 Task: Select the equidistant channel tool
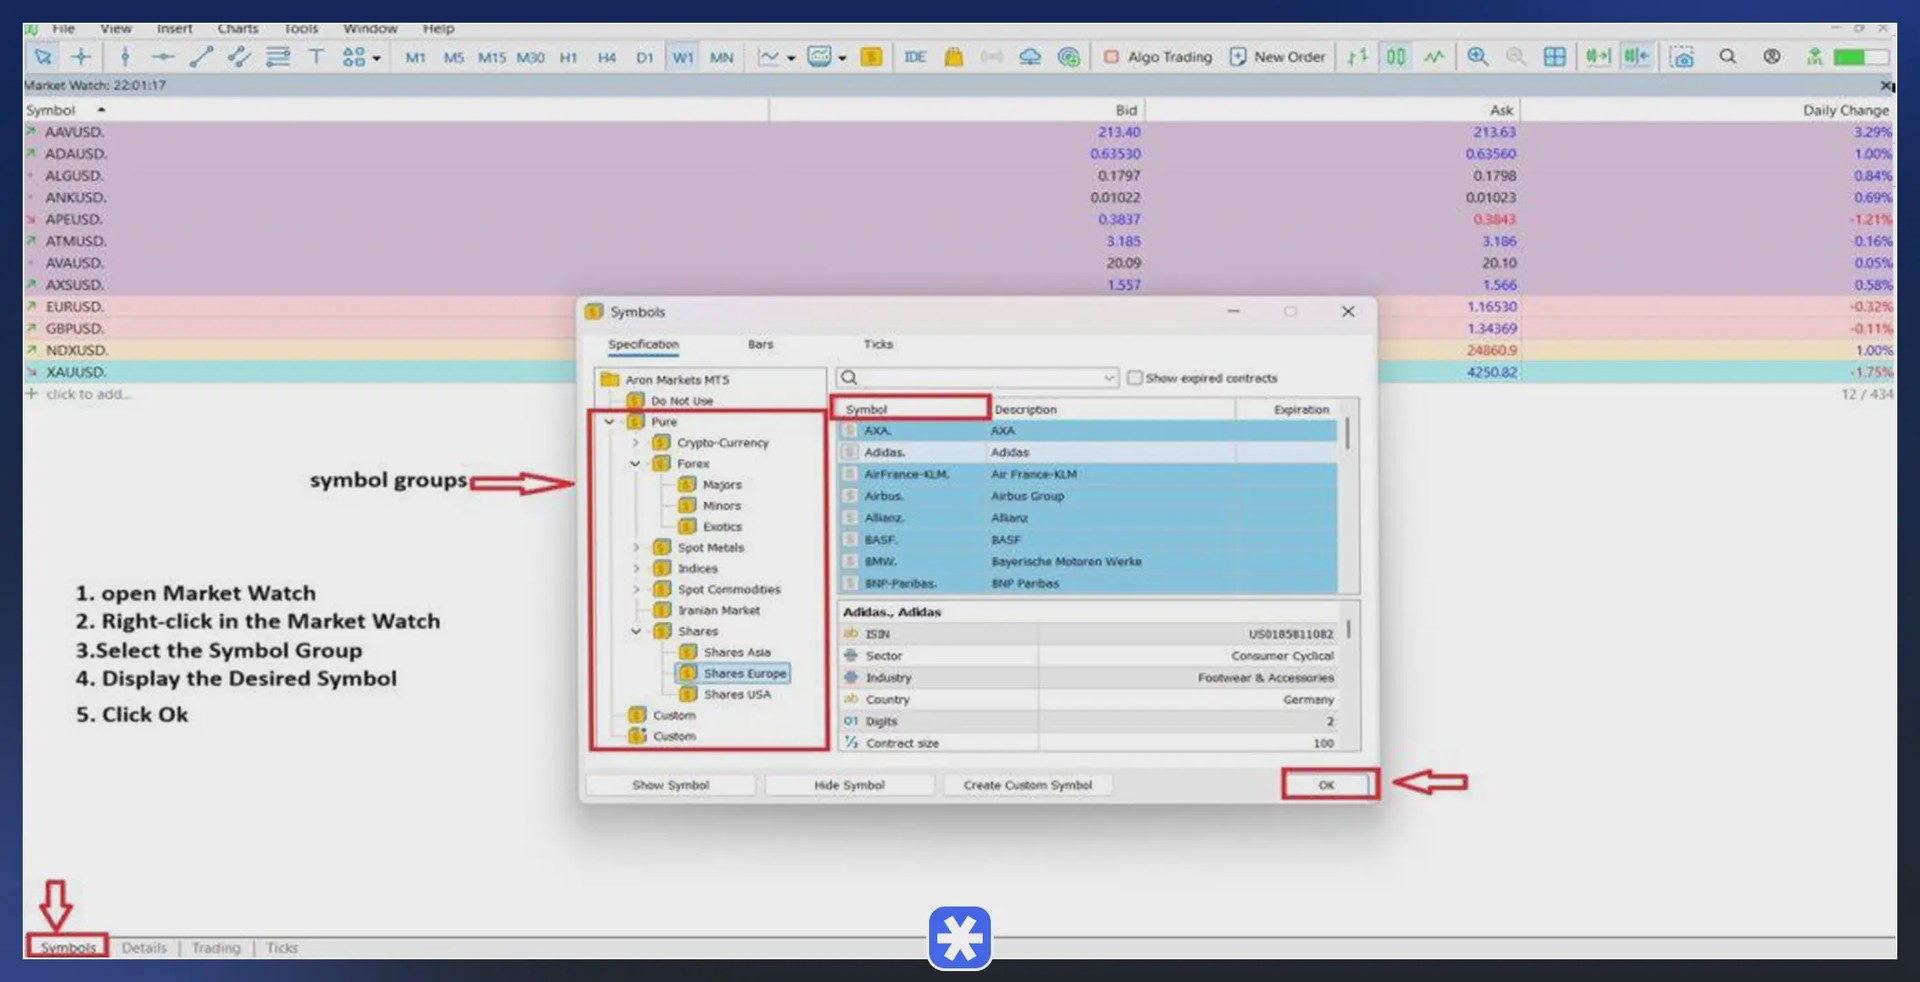click(x=239, y=57)
